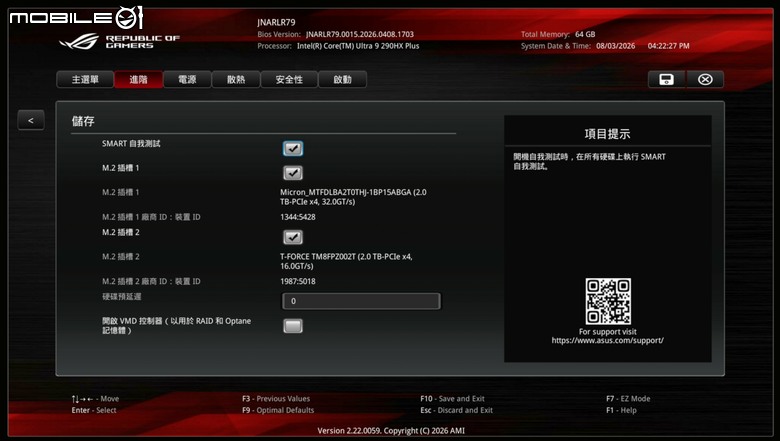The image size is (780, 441).
Task: Click the T-FORCE TM8FPZ002T drive name text
Action: (346, 262)
